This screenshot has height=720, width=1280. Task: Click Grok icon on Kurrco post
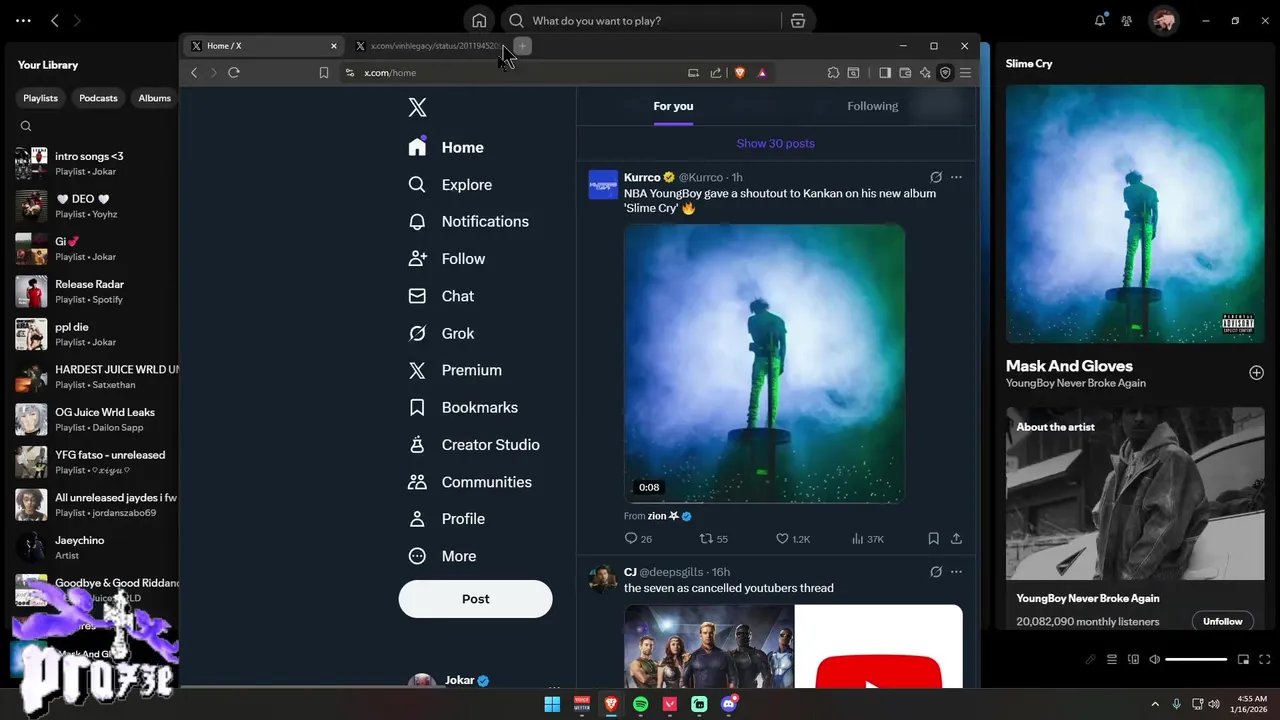pos(936,177)
